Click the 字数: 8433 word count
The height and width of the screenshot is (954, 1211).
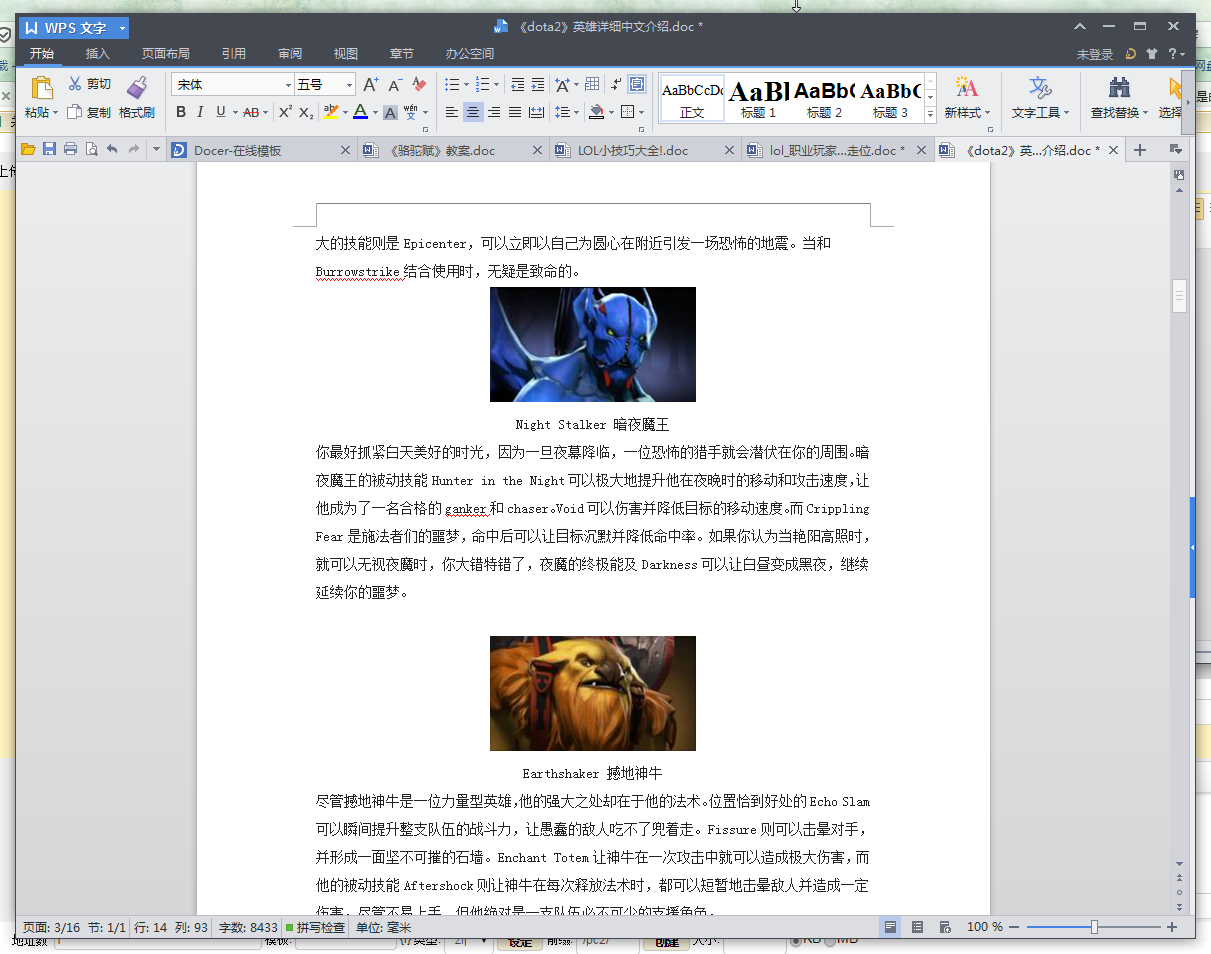[248, 927]
